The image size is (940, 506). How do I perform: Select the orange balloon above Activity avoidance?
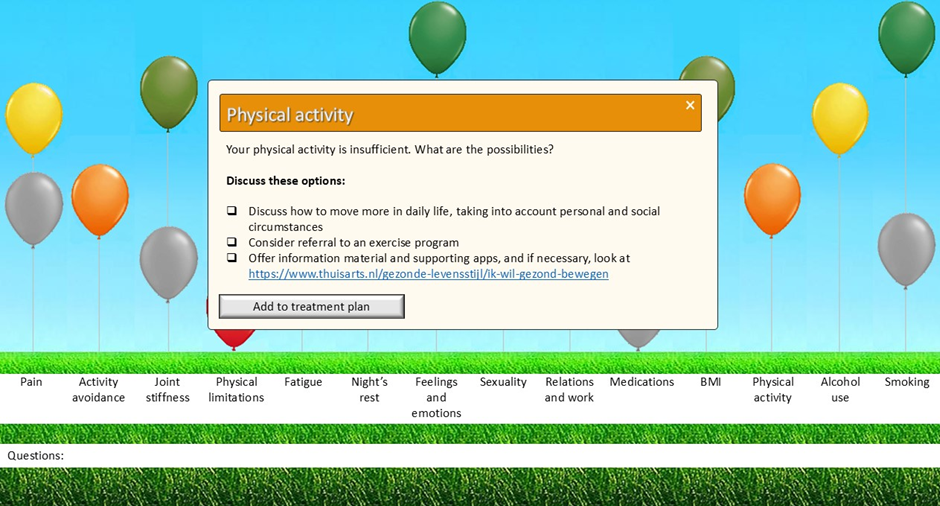100,199
